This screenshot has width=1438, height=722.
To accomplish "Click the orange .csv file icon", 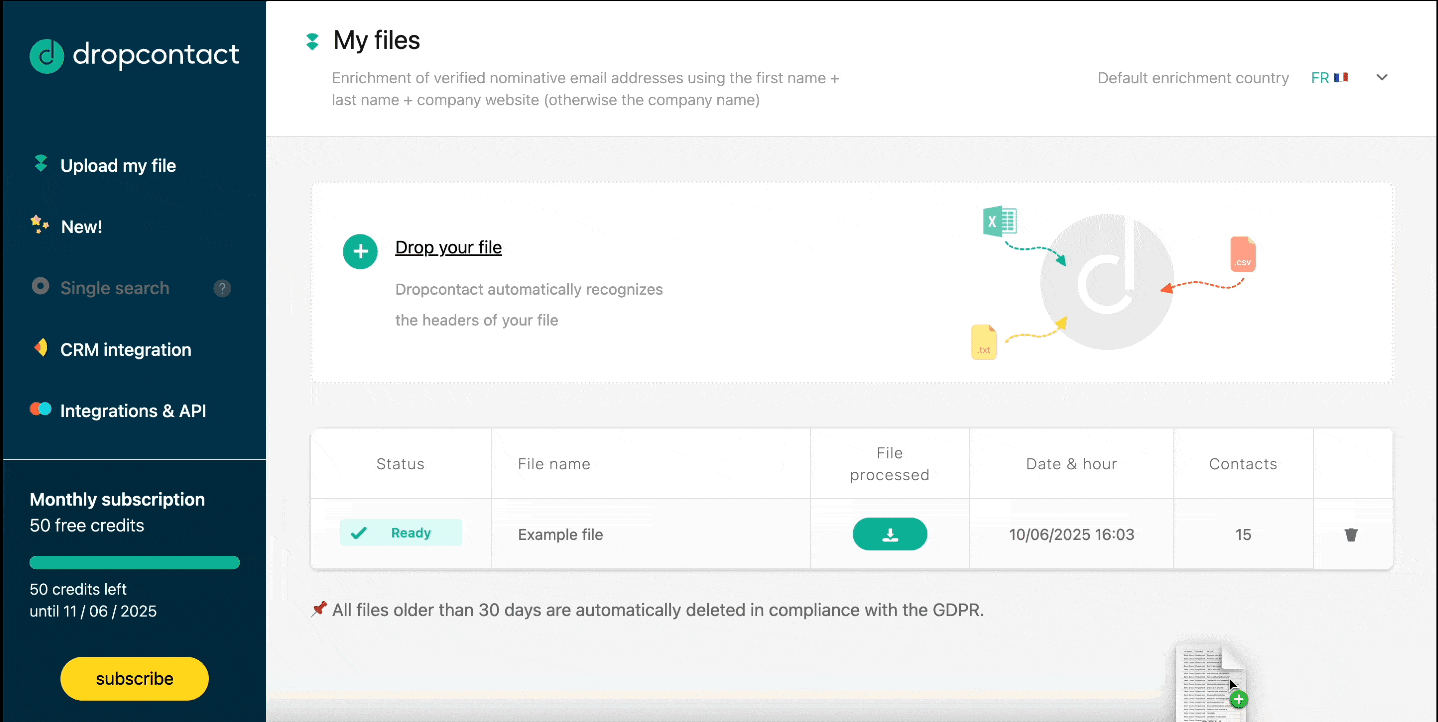I will [x=1242, y=255].
